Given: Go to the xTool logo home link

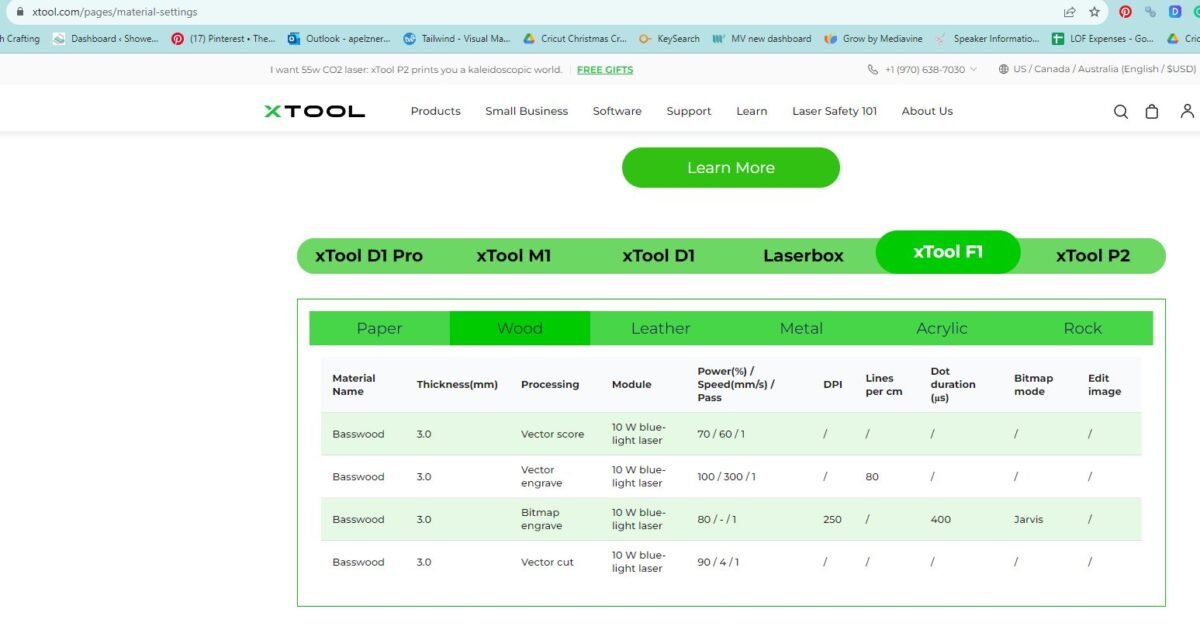Looking at the screenshot, I should click(x=315, y=111).
